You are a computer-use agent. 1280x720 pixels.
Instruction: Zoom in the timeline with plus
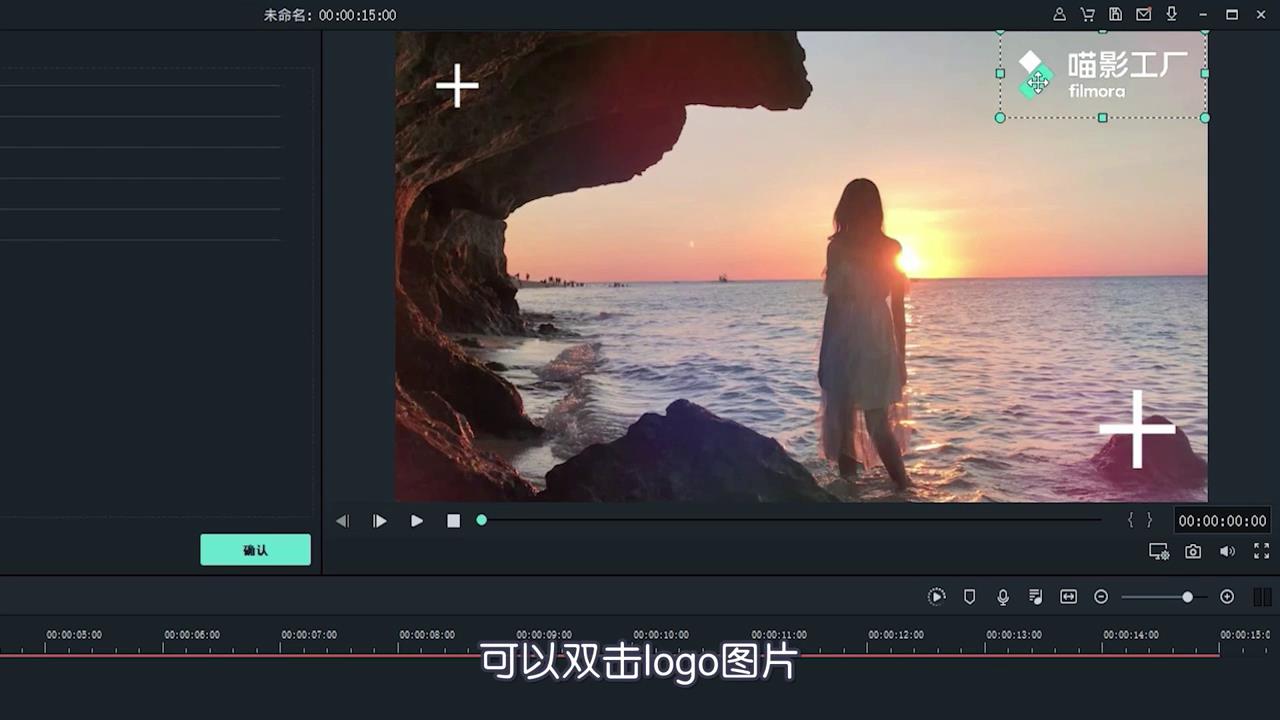tap(1227, 597)
